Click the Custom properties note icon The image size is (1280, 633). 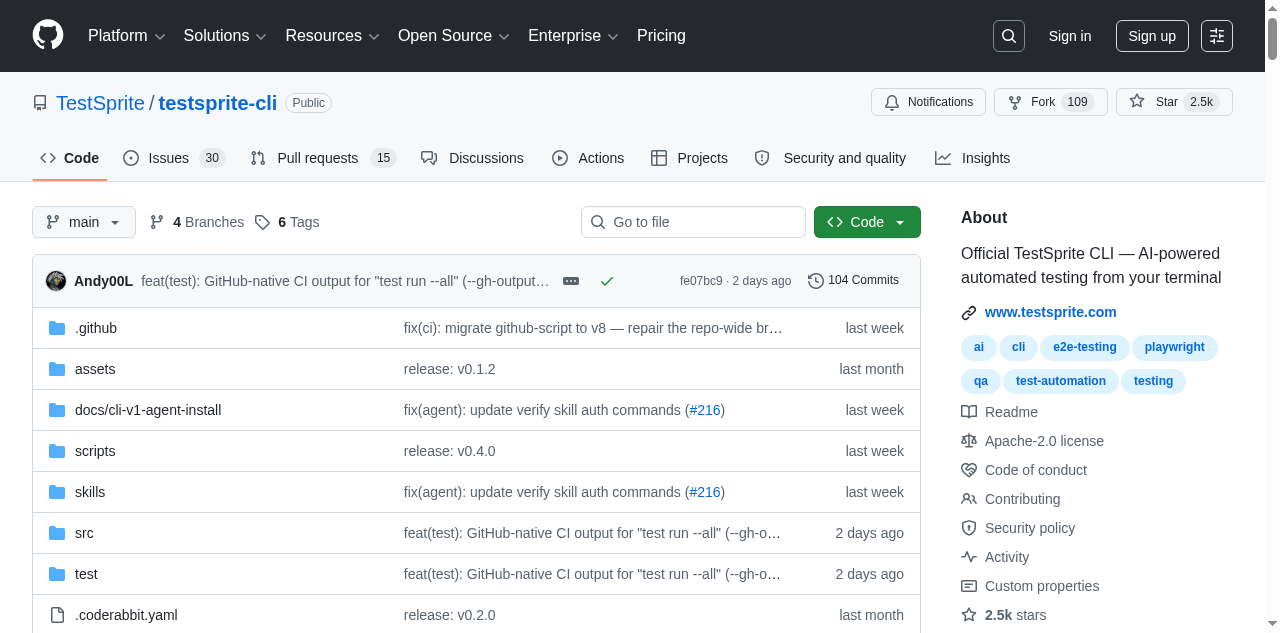tap(969, 586)
